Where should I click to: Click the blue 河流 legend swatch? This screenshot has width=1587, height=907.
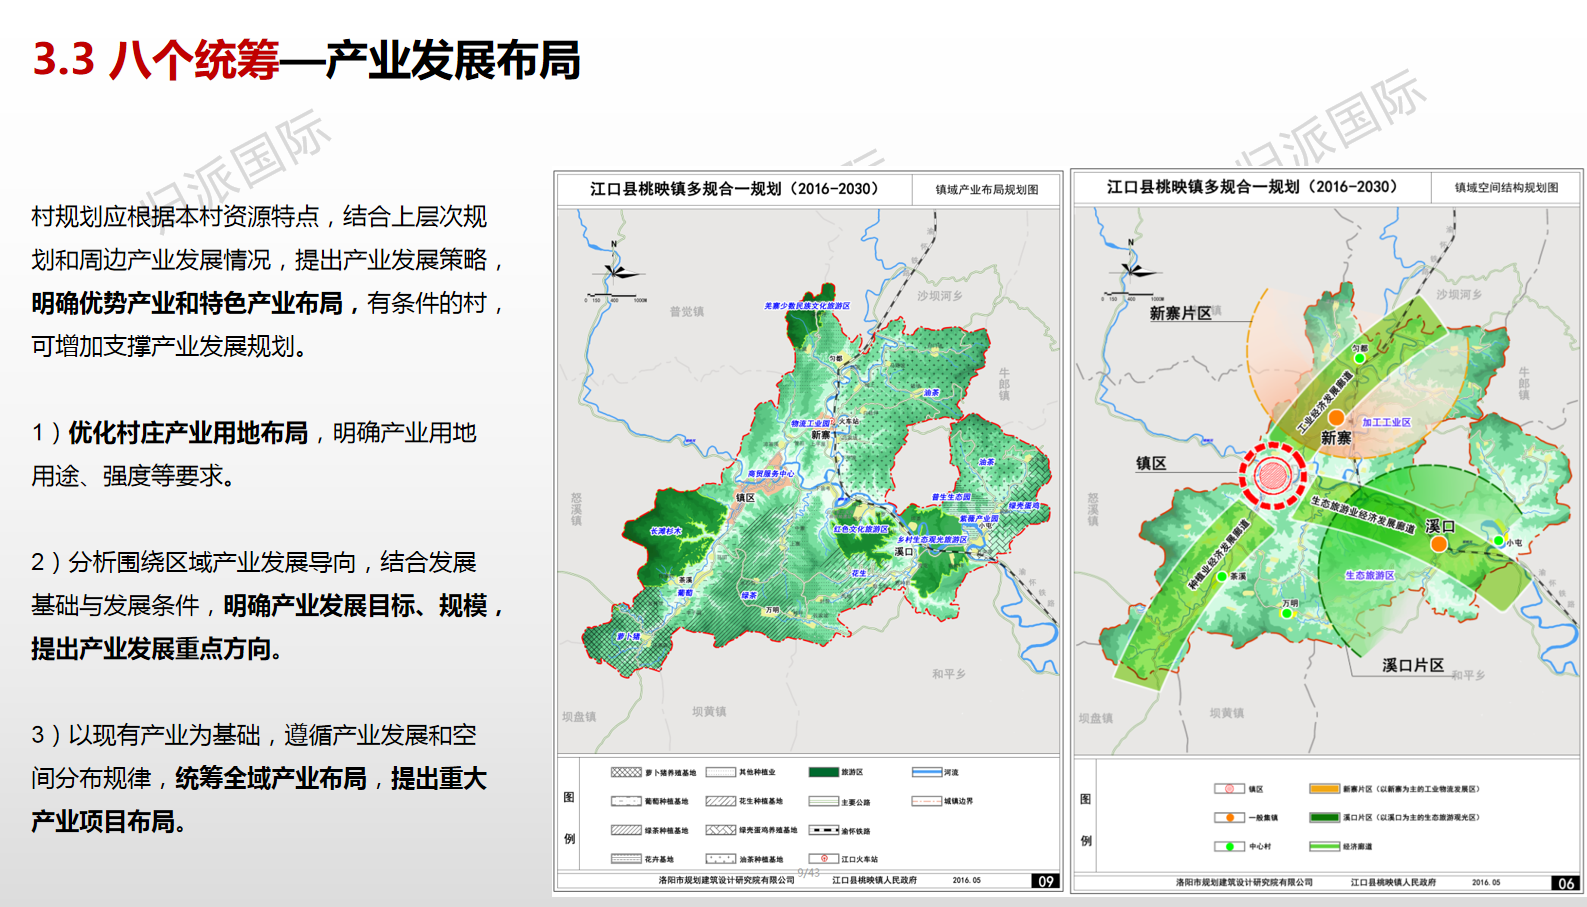pyautogui.click(x=926, y=772)
